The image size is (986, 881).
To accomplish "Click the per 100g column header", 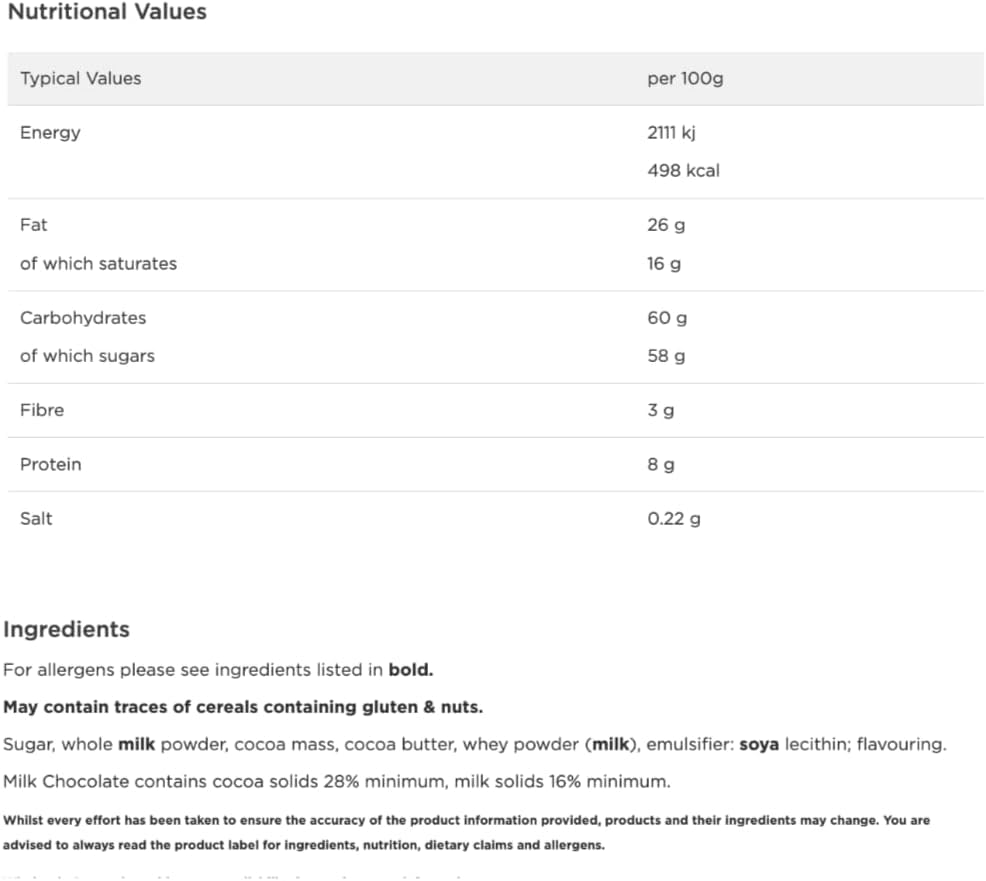I will 685,79.
